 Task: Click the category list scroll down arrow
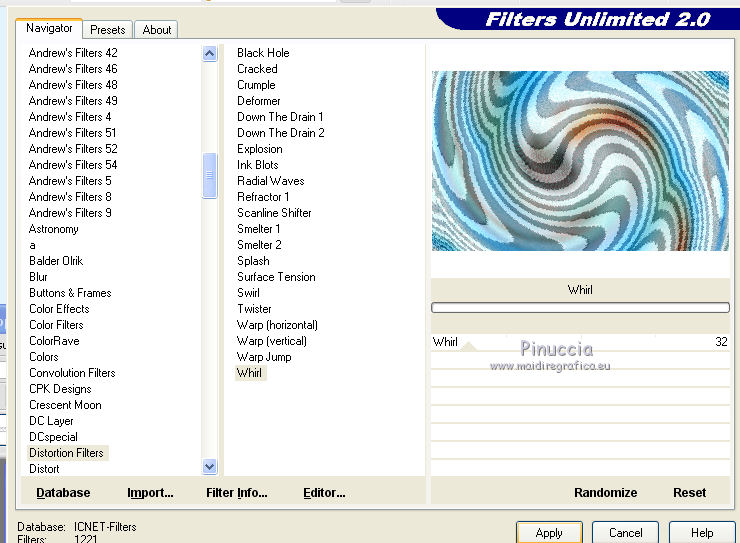click(x=210, y=467)
